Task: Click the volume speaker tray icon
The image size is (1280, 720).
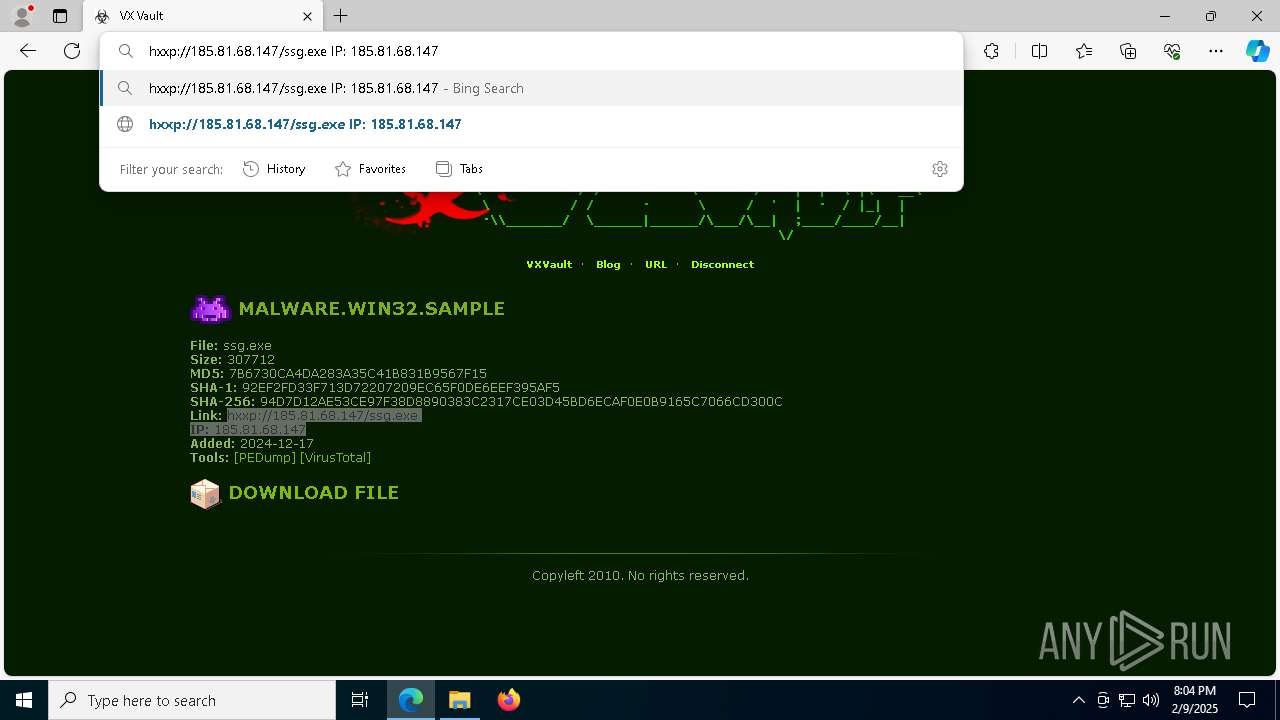Action: tap(1151, 700)
